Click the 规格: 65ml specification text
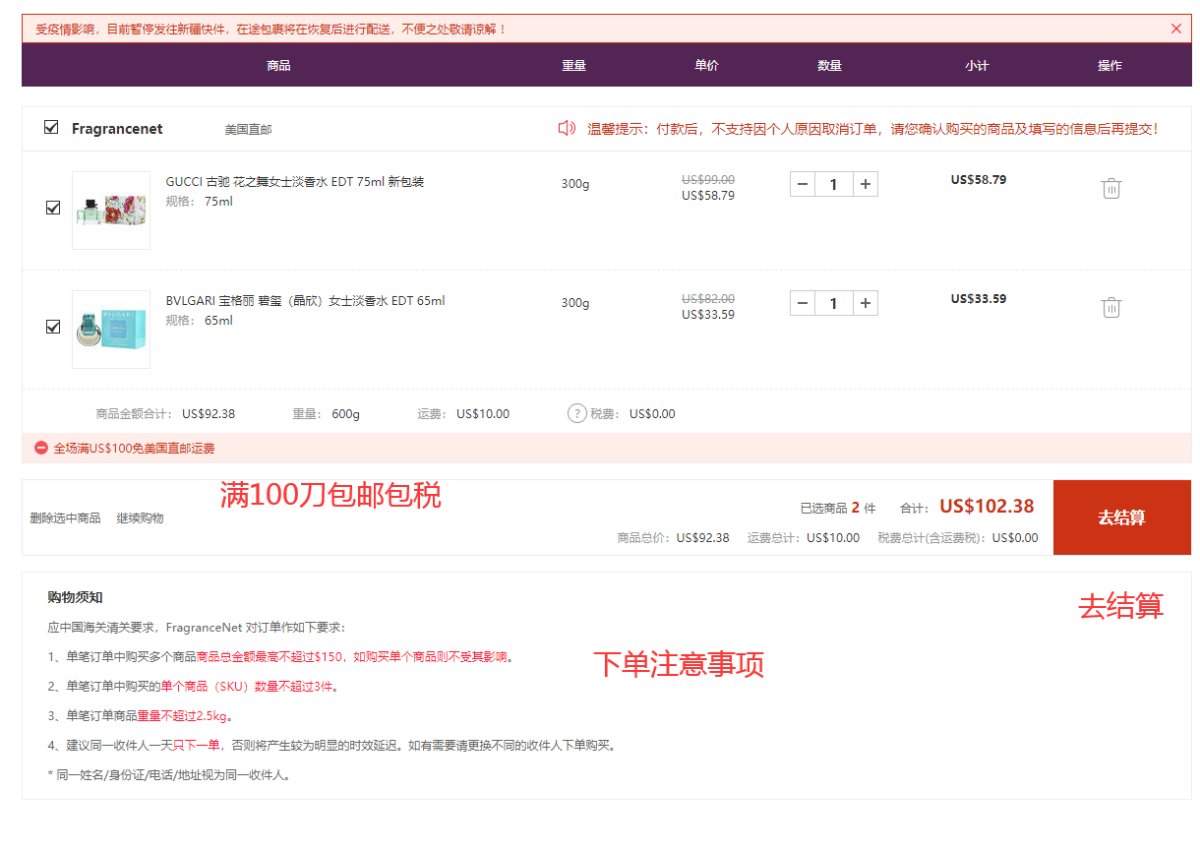Viewport: 1200px width, 851px height. point(199,320)
